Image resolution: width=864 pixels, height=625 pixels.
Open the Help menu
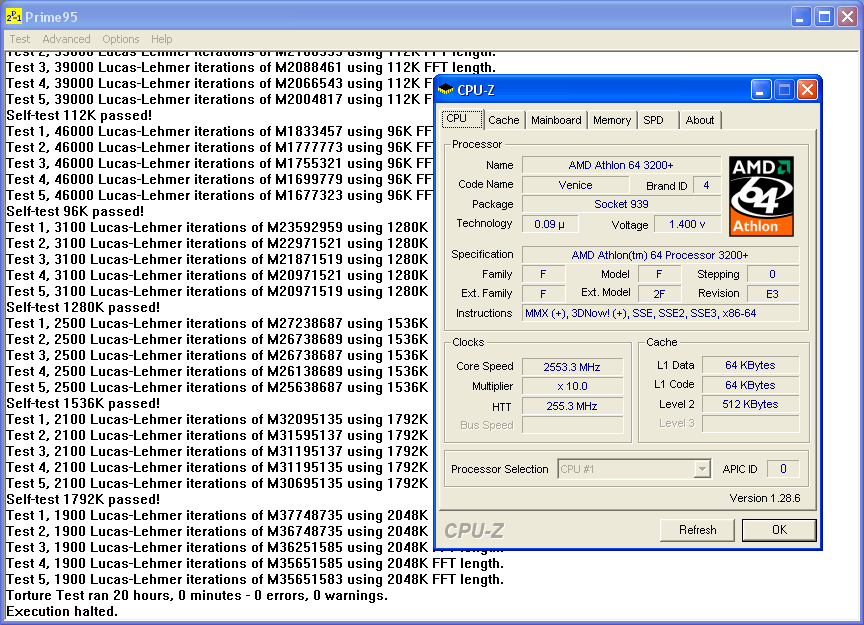point(161,39)
